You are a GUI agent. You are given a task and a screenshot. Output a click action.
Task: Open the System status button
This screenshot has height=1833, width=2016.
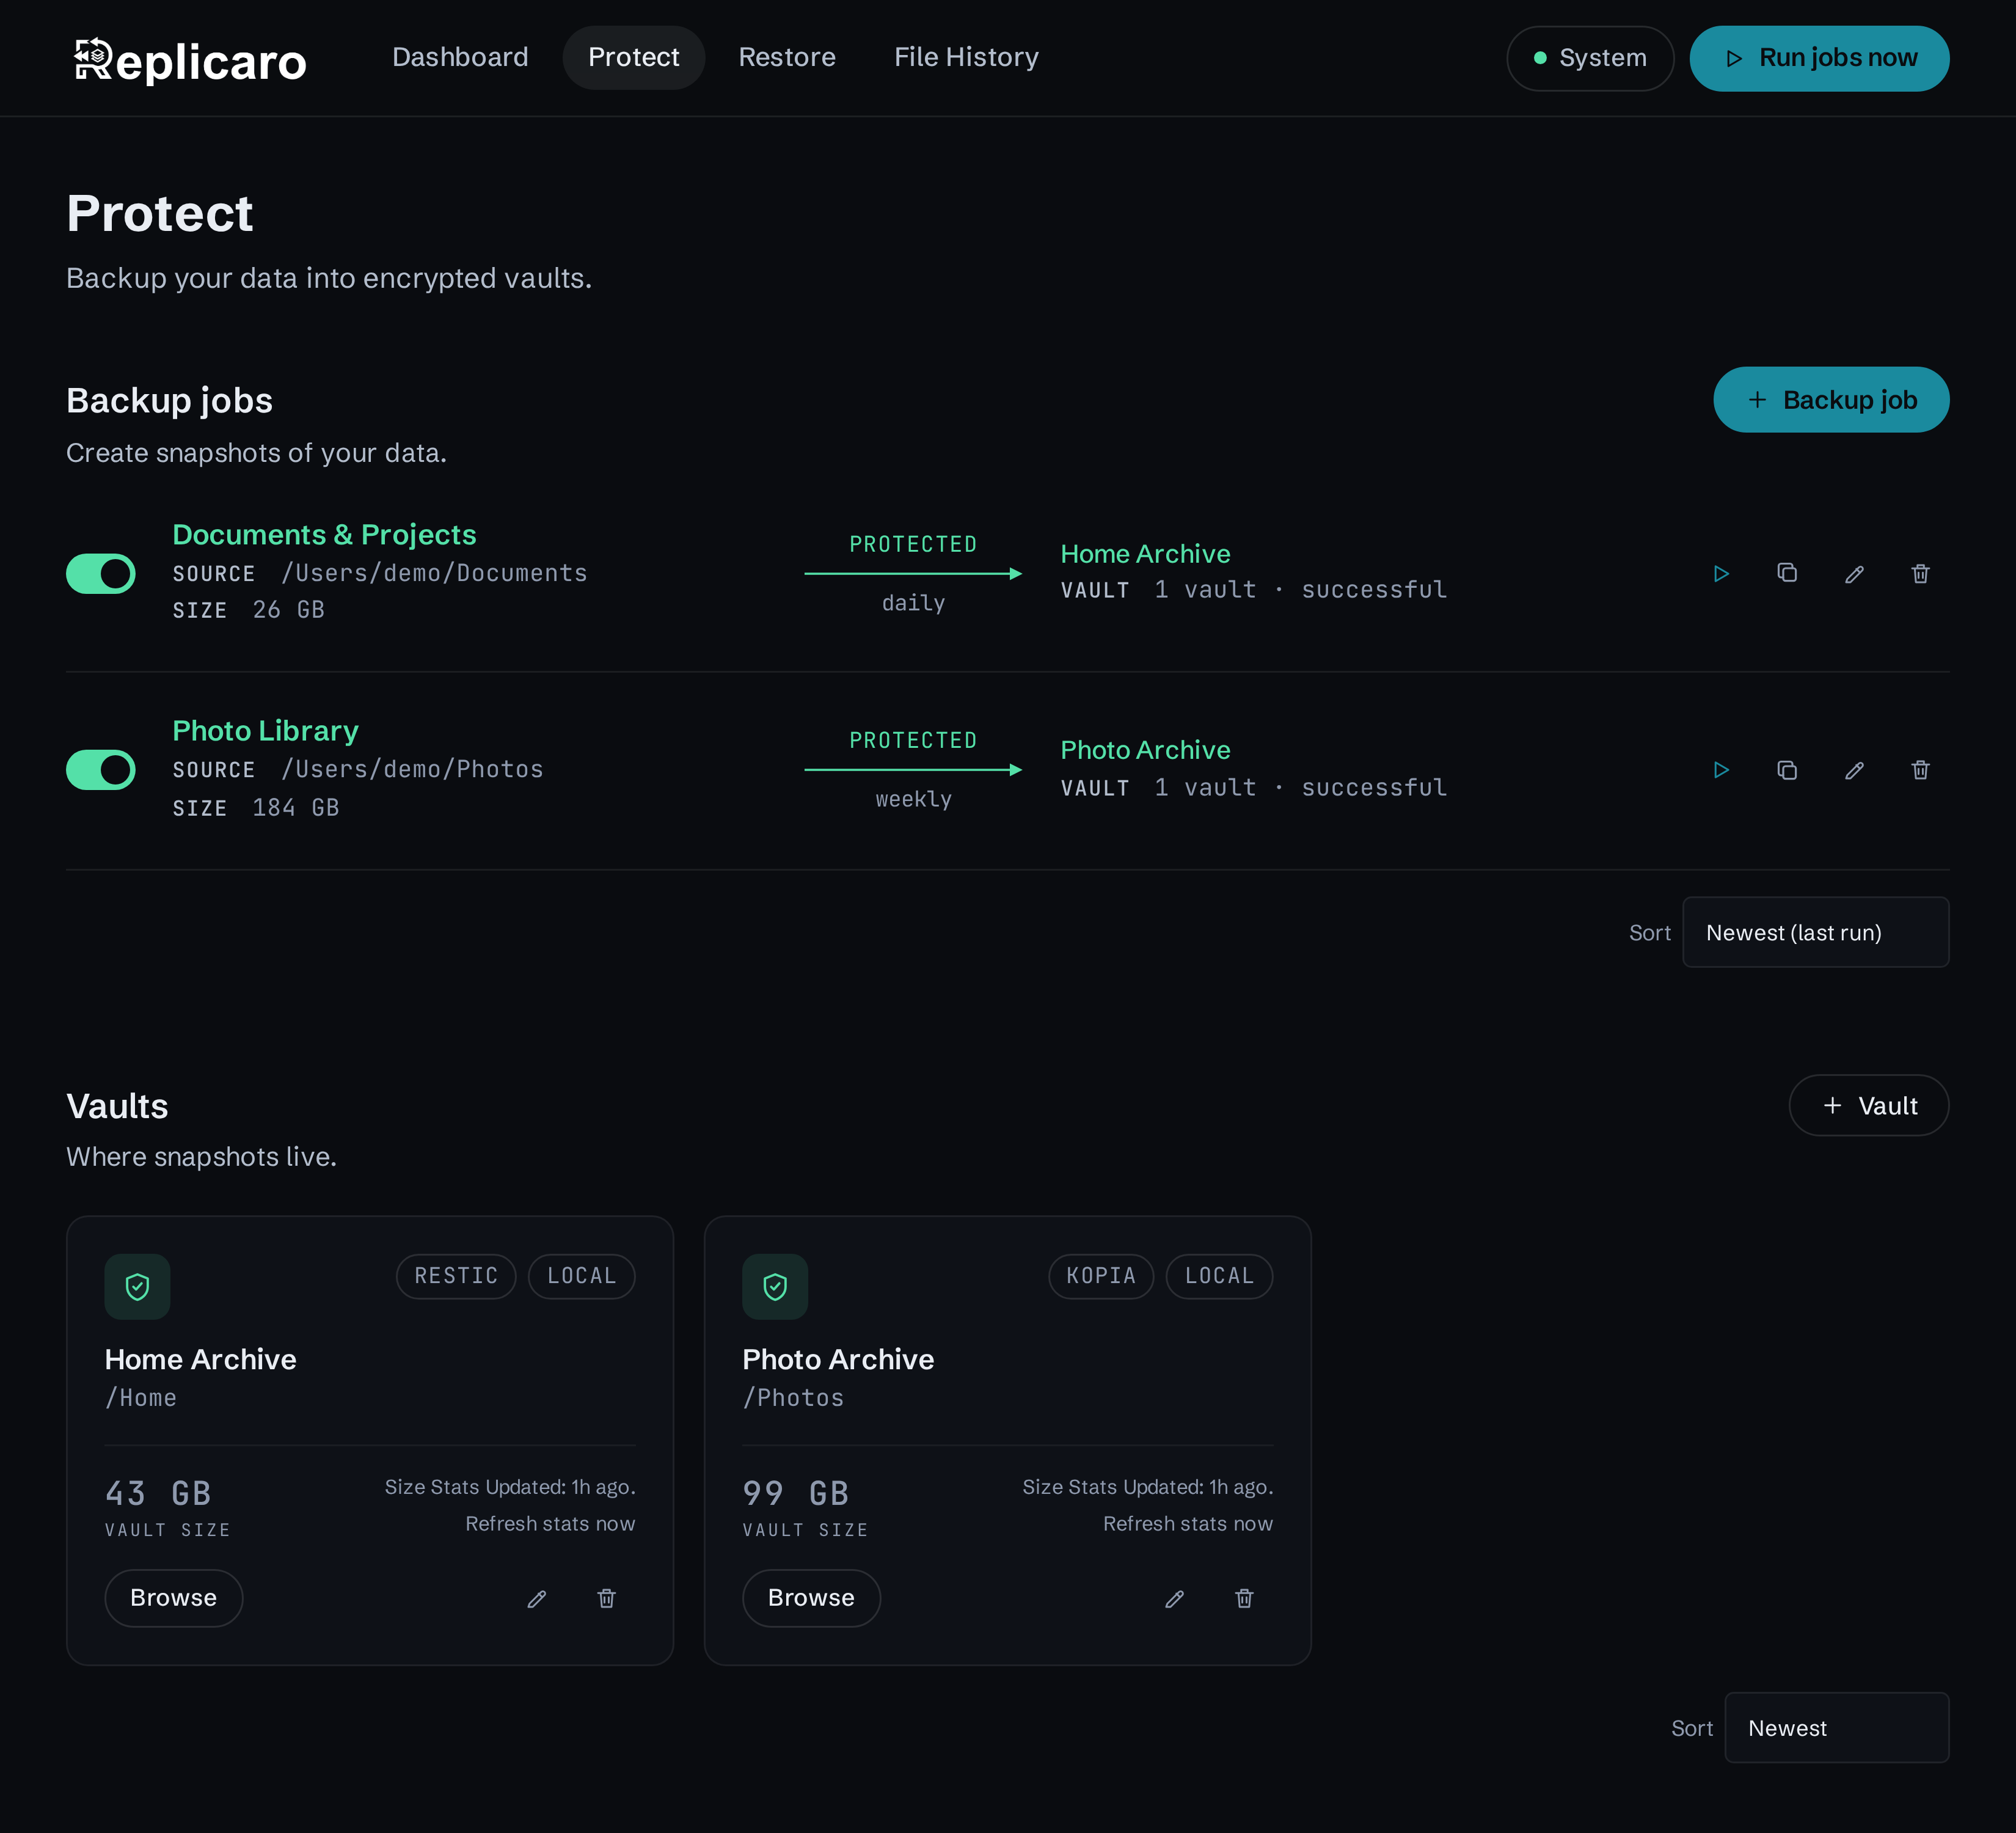[1590, 58]
